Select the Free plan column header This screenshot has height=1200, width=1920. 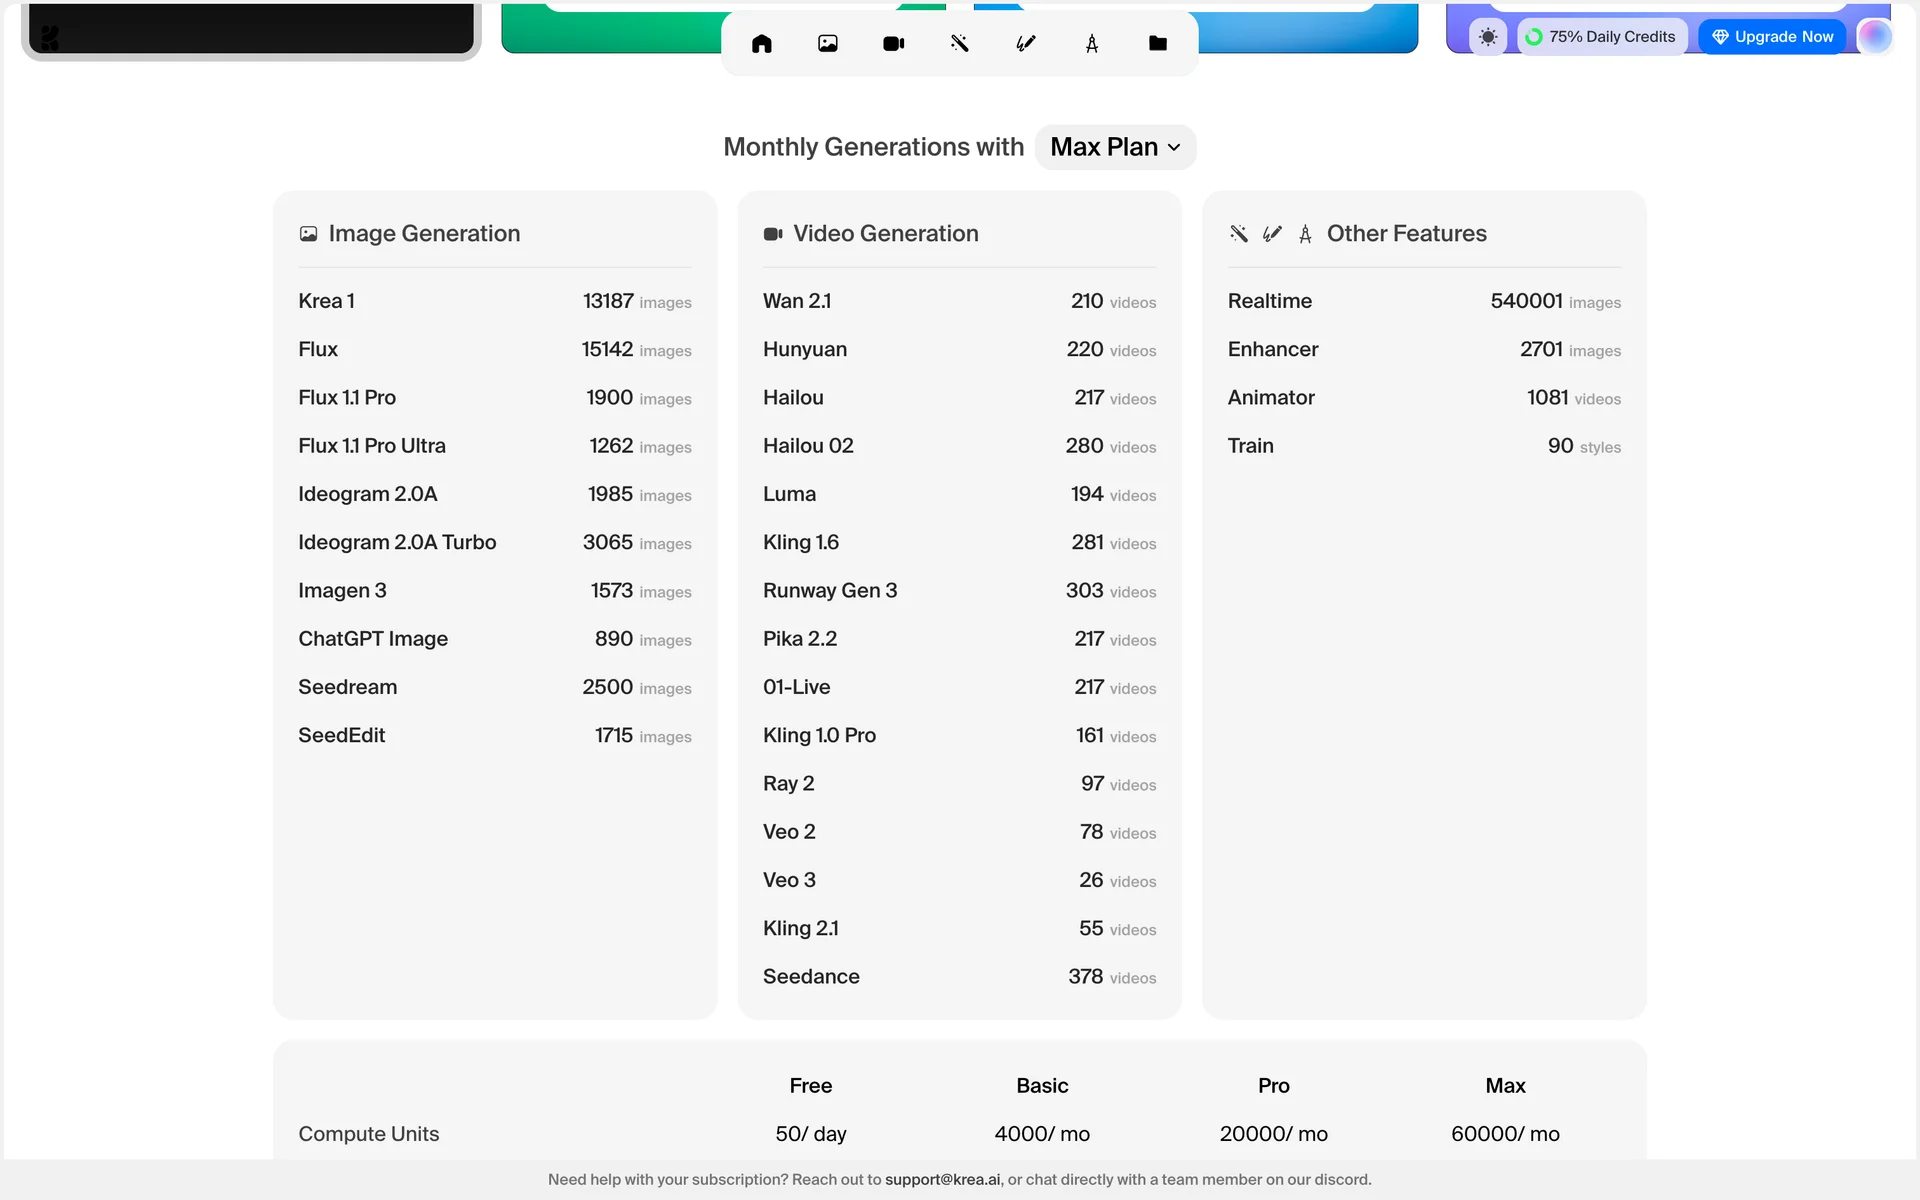click(810, 1085)
